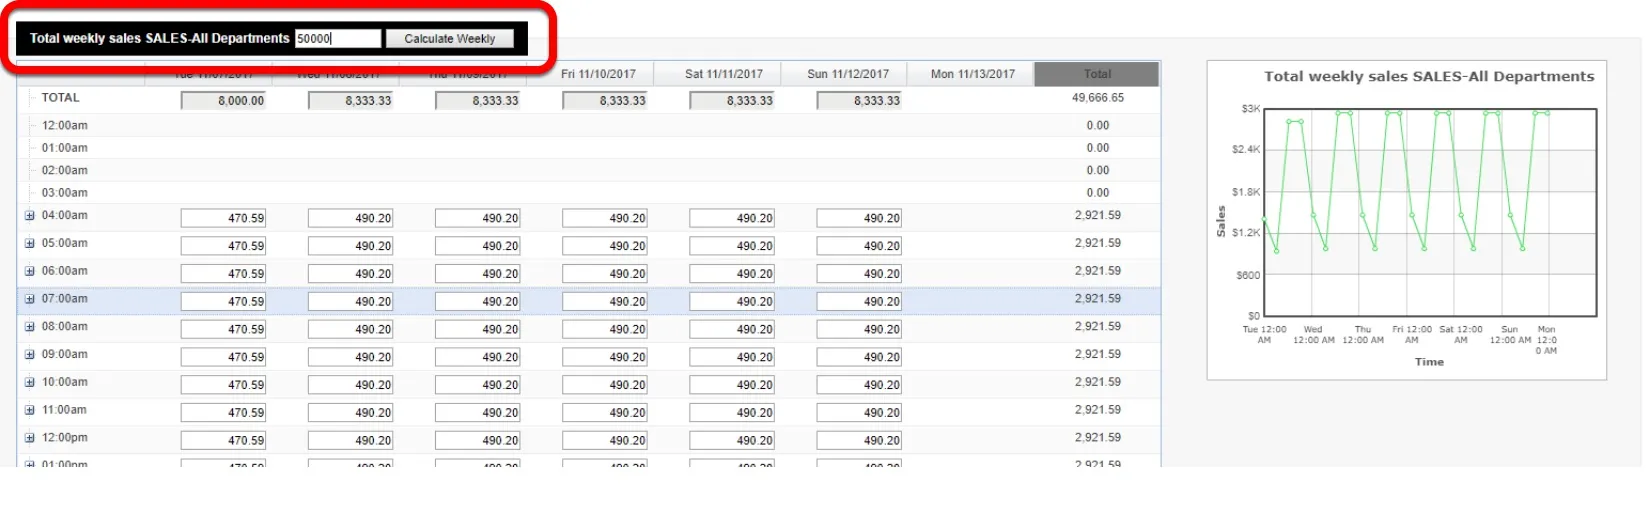
Task: Edit the 08:00am Sunday cell 490.20
Action: pyautogui.click(x=858, y=330)
